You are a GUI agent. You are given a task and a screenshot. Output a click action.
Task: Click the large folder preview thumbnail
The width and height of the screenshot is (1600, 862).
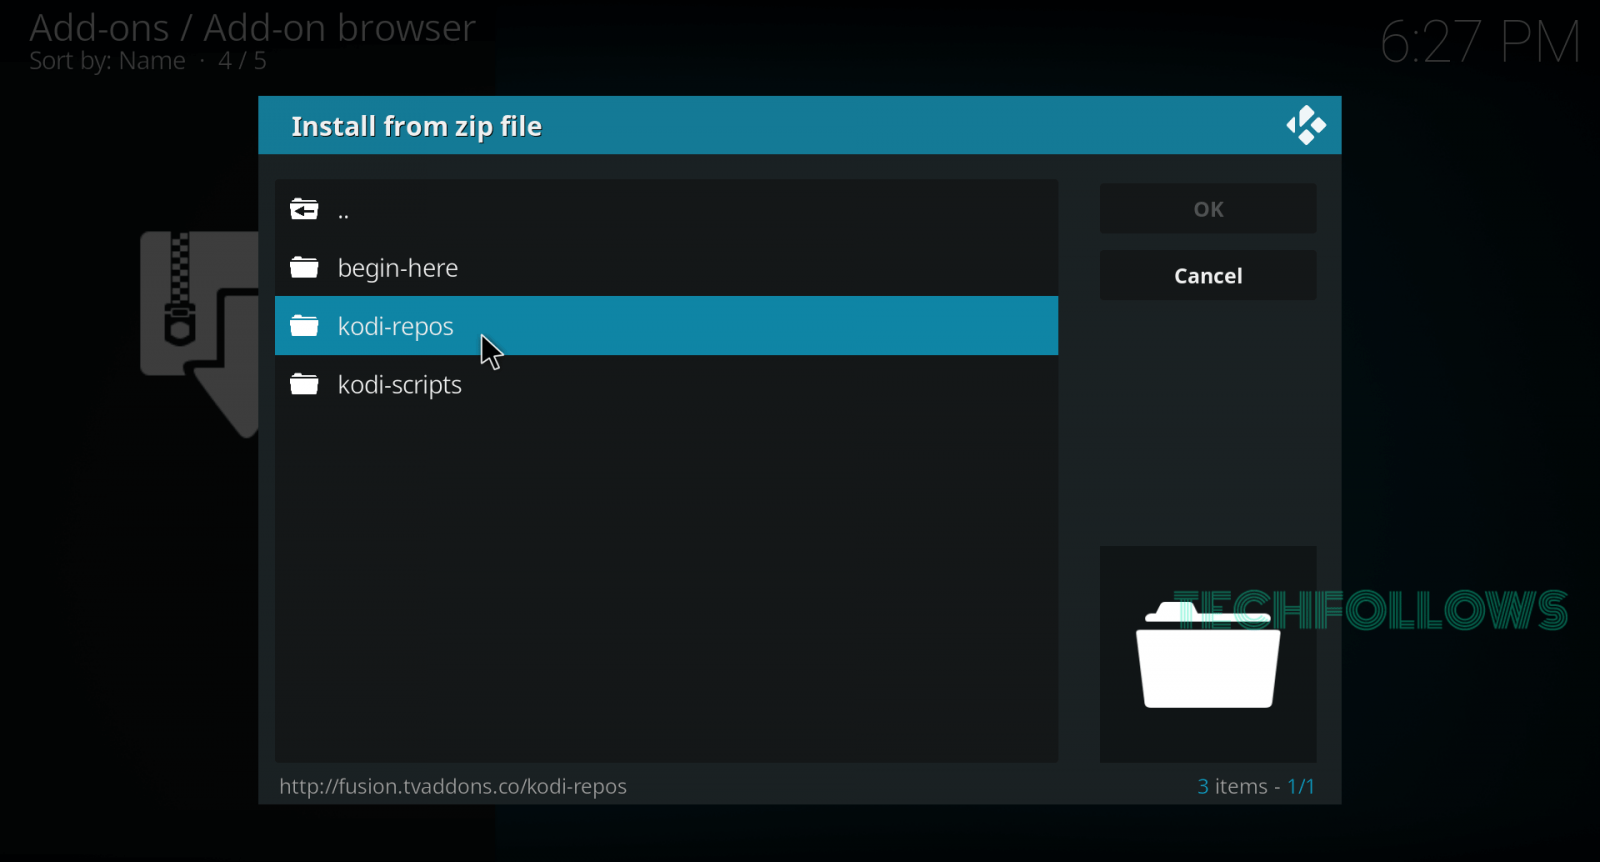1208,654
